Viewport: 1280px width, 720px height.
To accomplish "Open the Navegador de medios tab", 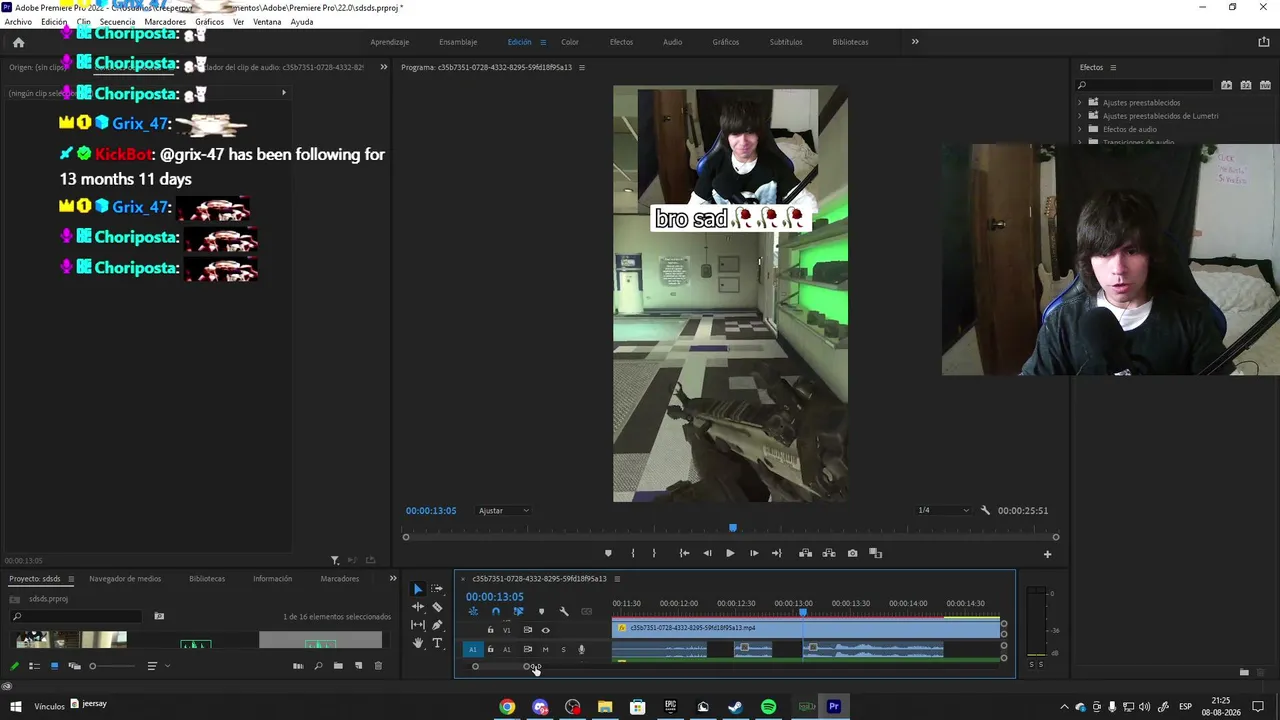I will (125, 579).
